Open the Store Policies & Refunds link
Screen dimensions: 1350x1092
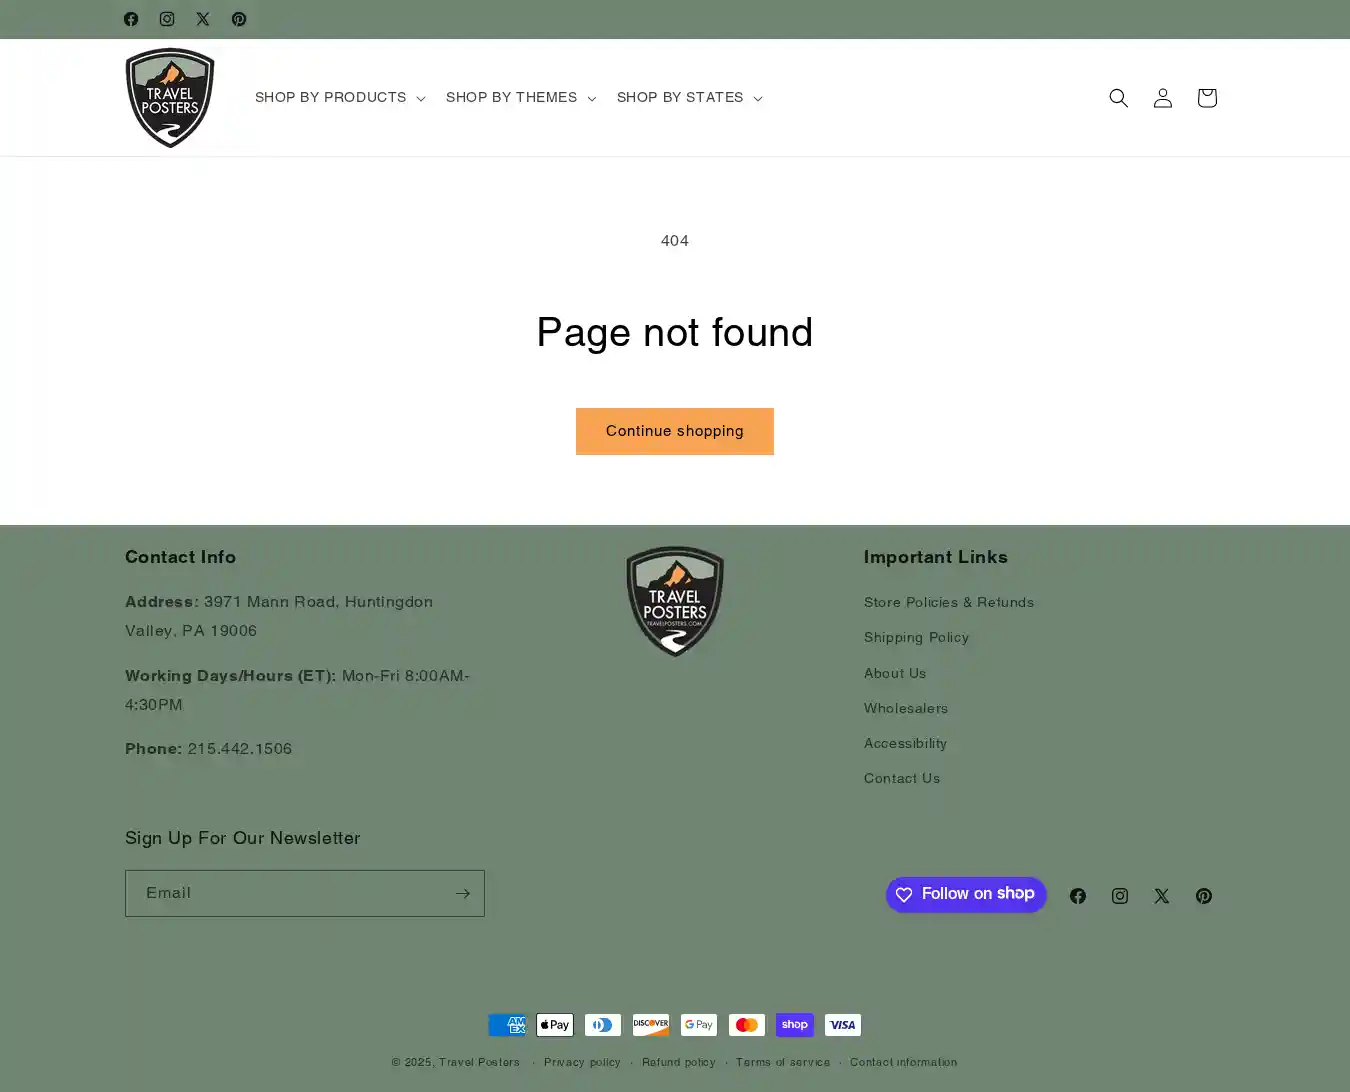click(x=948, y=602)
